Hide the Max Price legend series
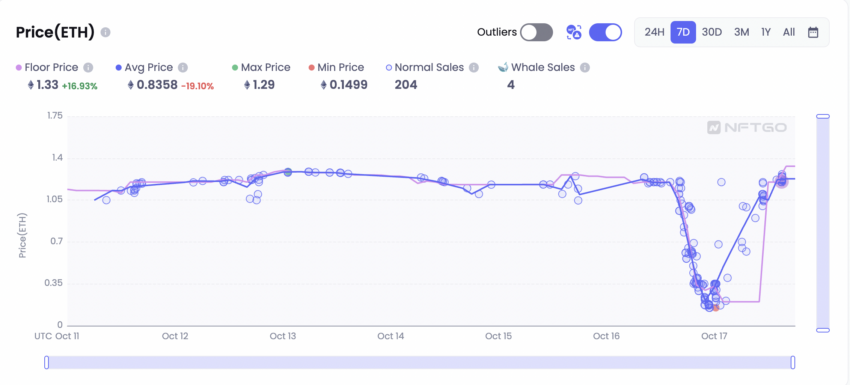This screenshot has height=385, width=850. tap(261, 68)
